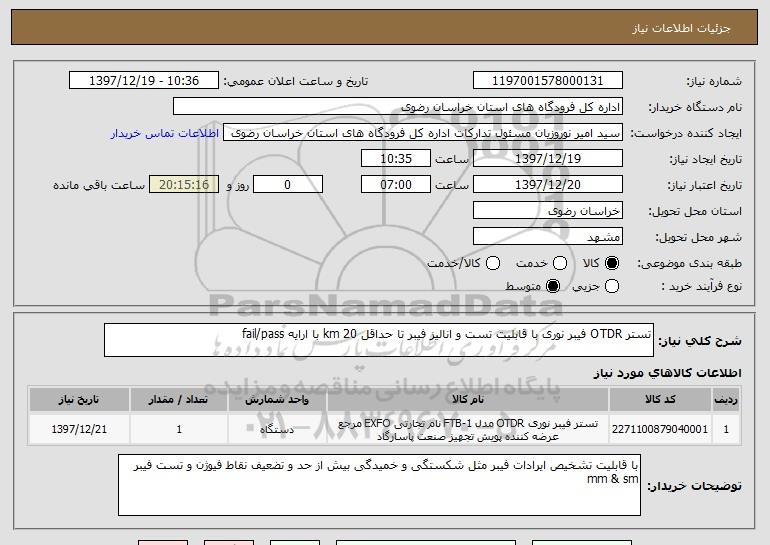
Task: Select the متوسط purchase type radio
Action: [553, 286]
